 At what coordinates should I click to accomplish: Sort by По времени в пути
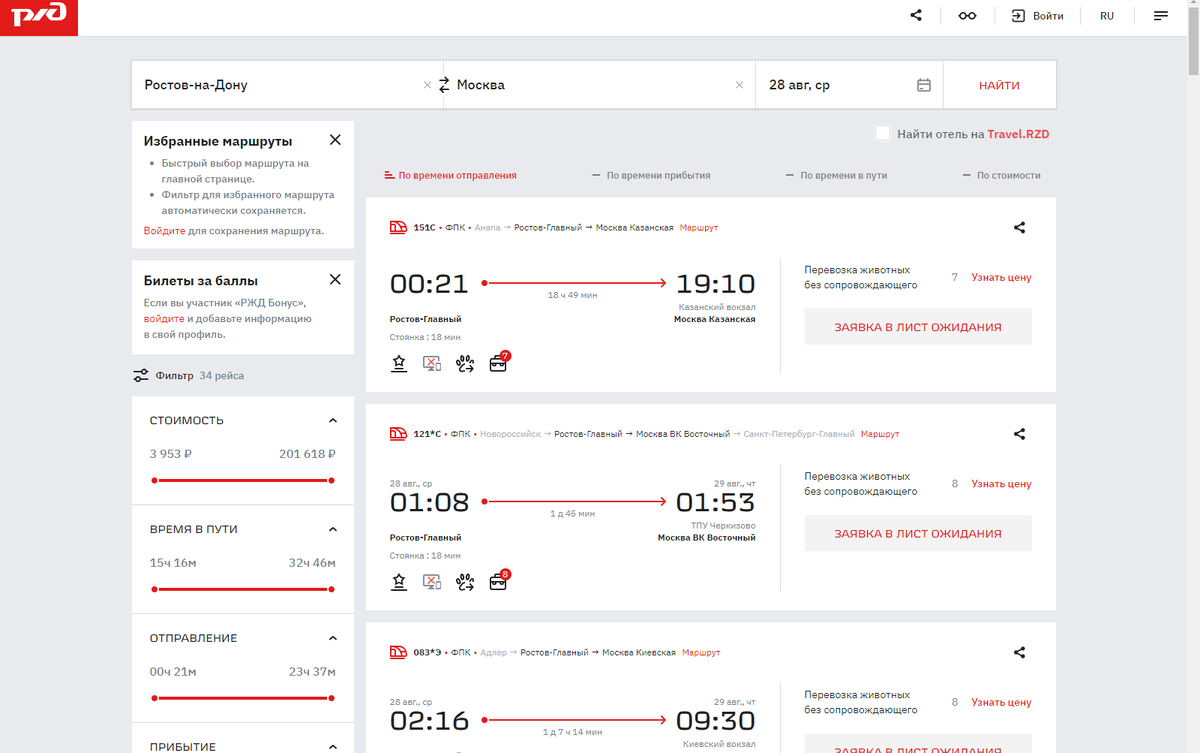[x=836, y=175]
